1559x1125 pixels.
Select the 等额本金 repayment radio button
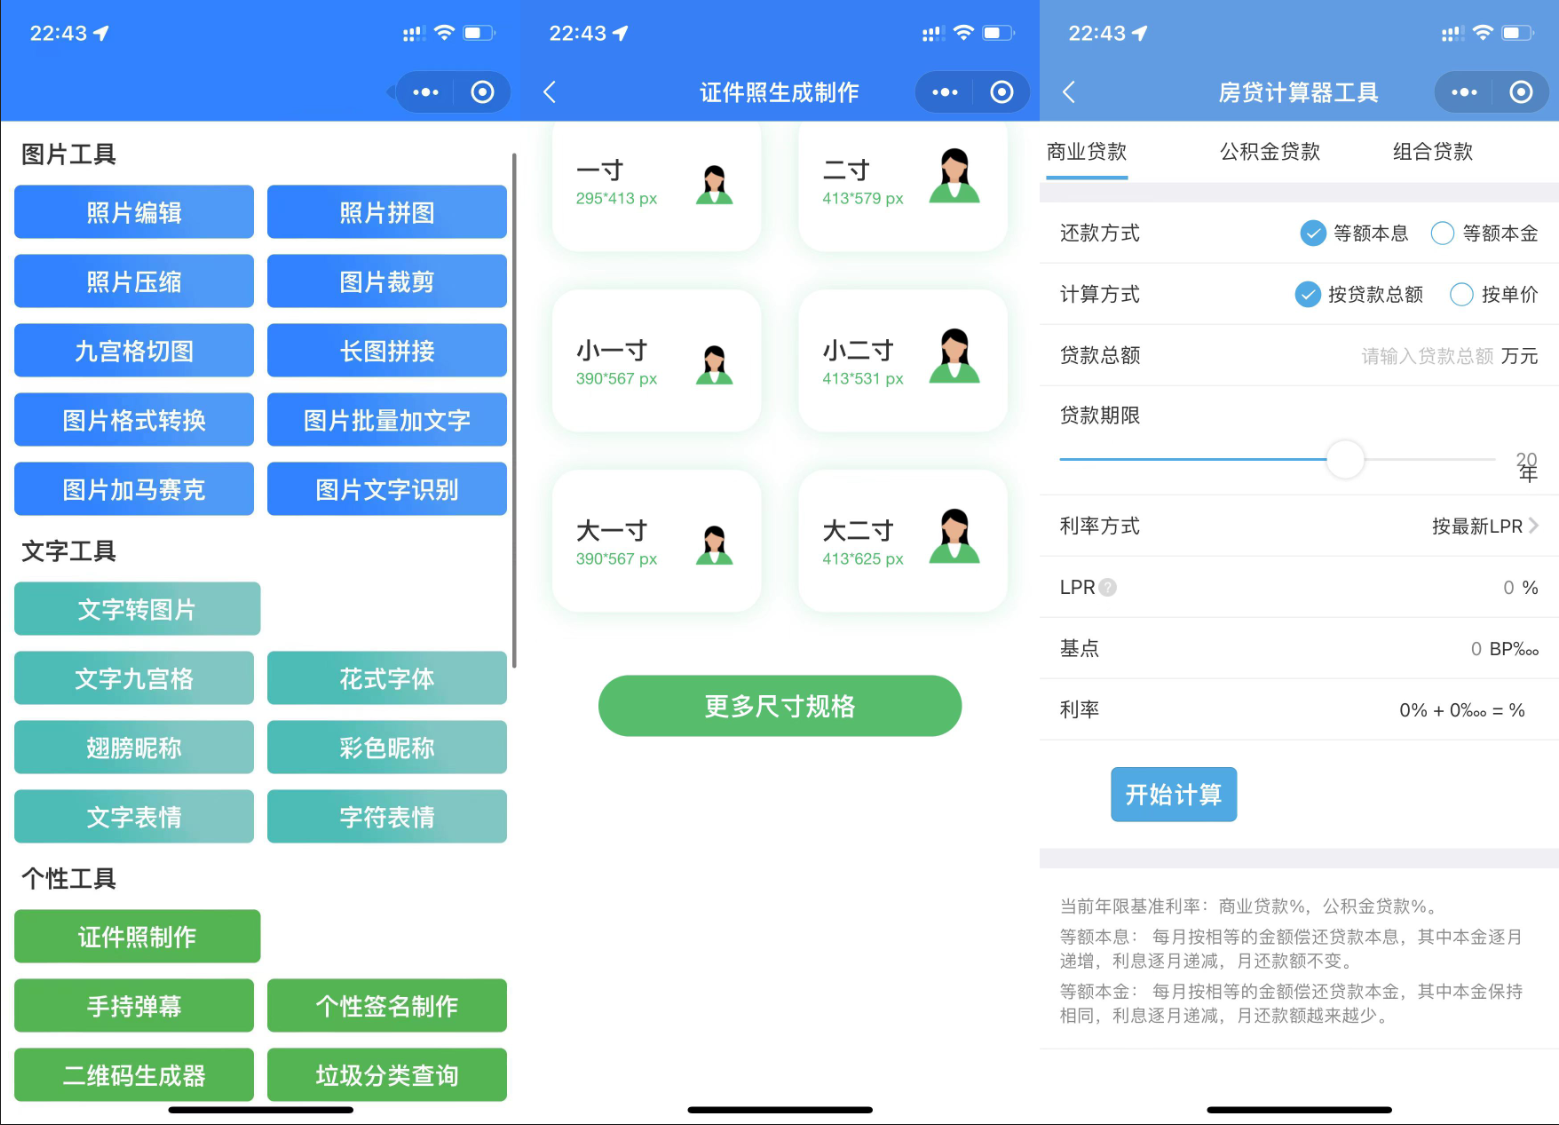click(1441, 233)
